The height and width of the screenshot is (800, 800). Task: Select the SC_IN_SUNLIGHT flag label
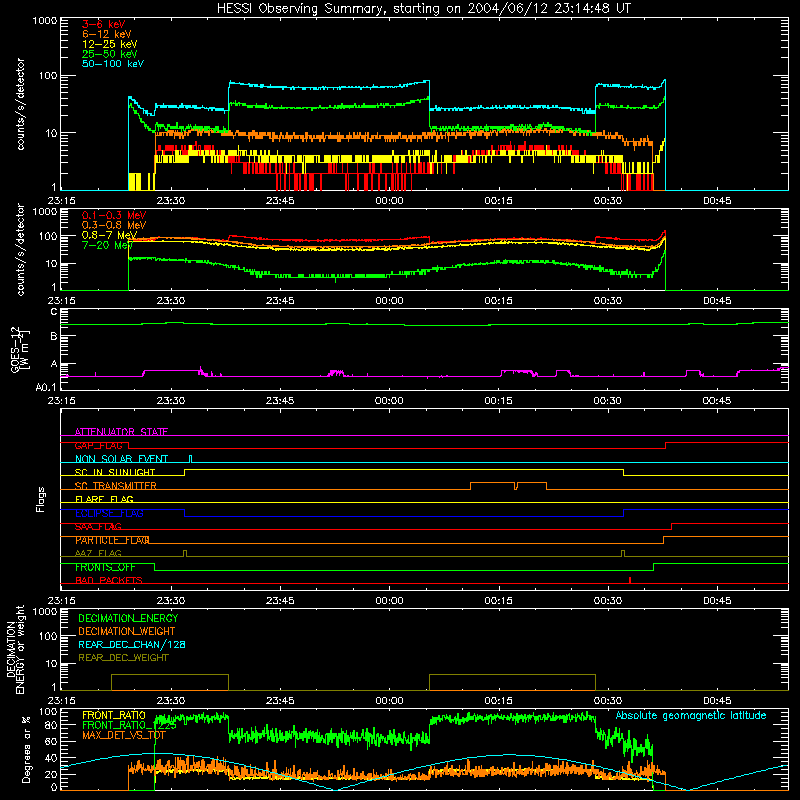click(x=115, y=472)
